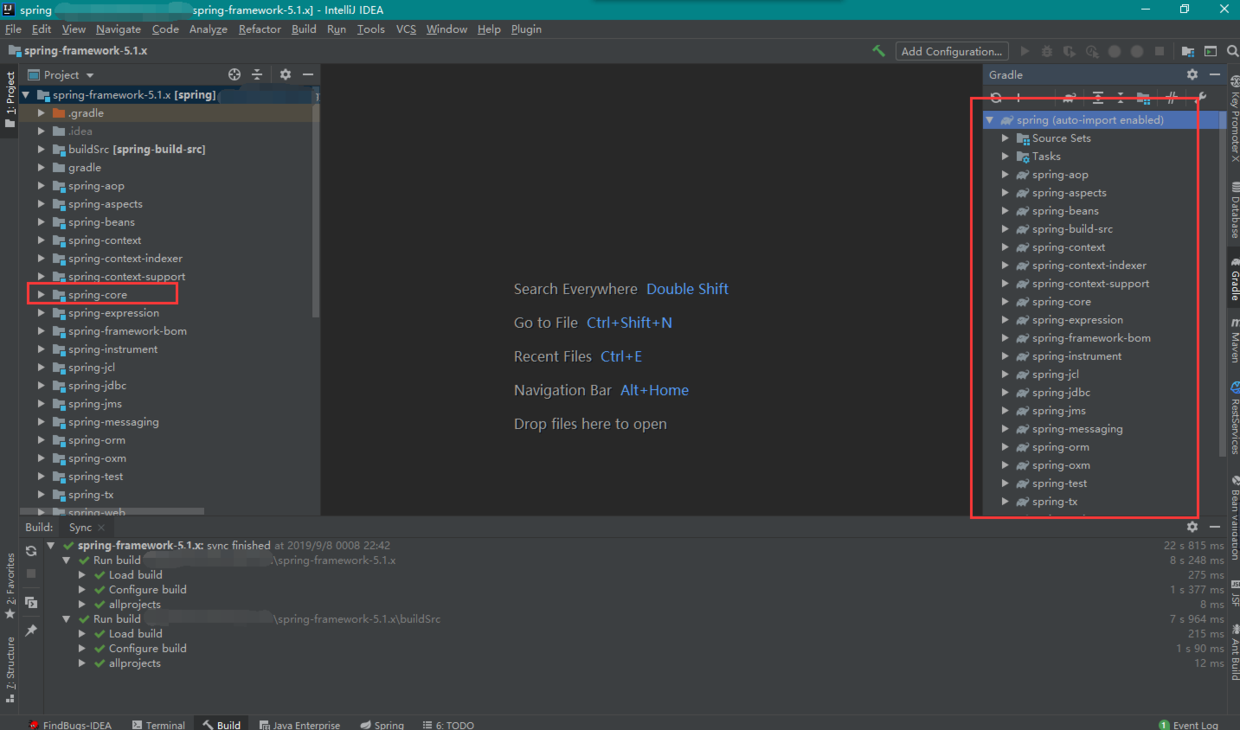
Task: Select spring-expression in the Gradle panel
Action: click(x=1077, y=320)
